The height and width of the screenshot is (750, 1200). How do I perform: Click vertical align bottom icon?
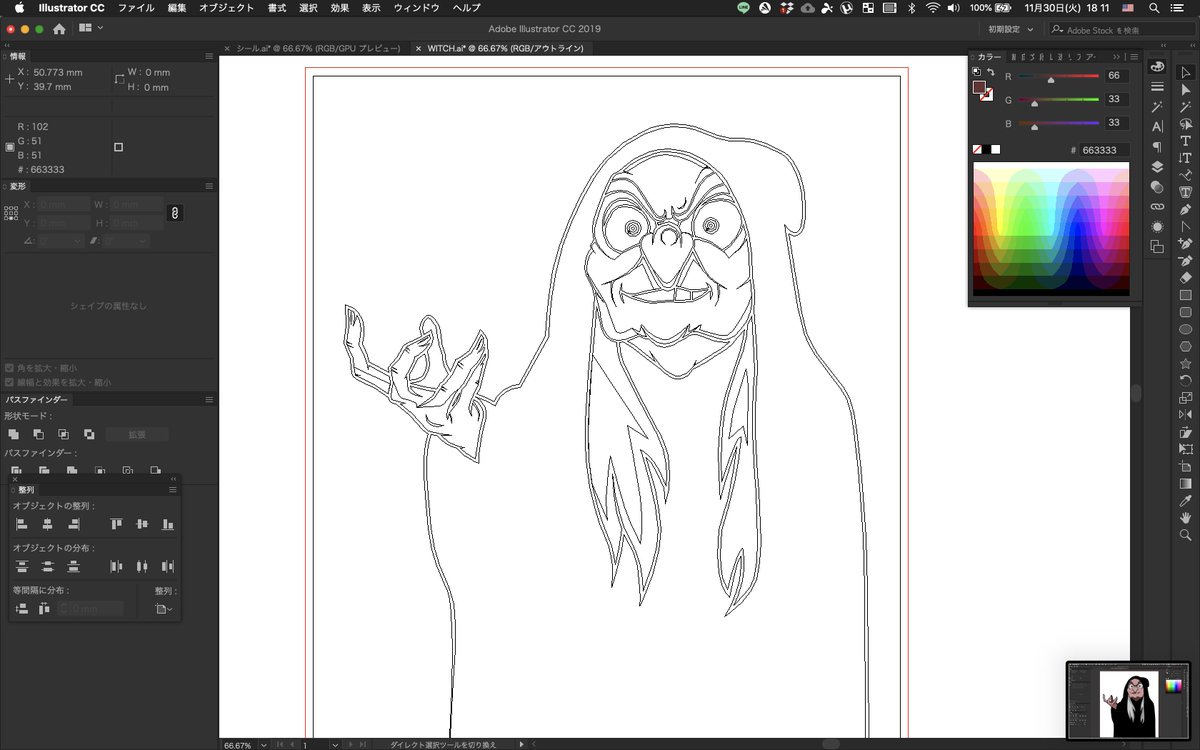(x=168, y=524)
